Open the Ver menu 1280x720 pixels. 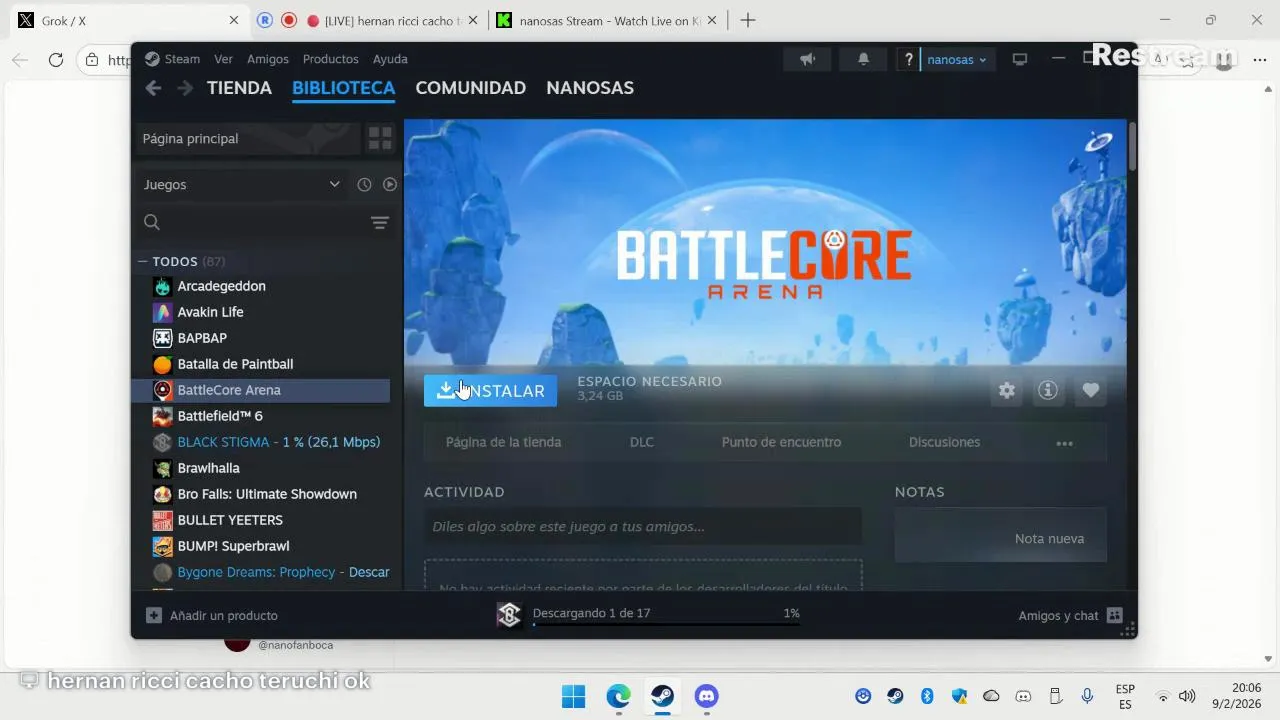[x=223, y=59]
